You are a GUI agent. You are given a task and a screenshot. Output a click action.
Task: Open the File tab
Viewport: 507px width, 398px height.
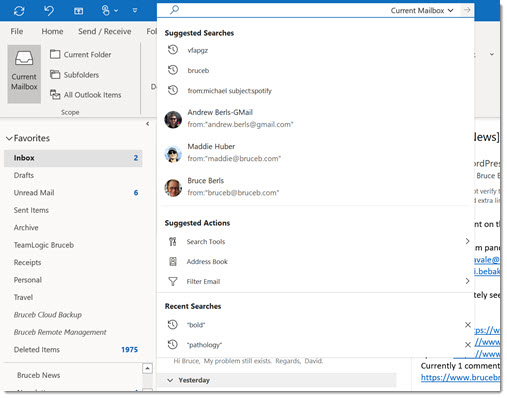coord(17,31)
